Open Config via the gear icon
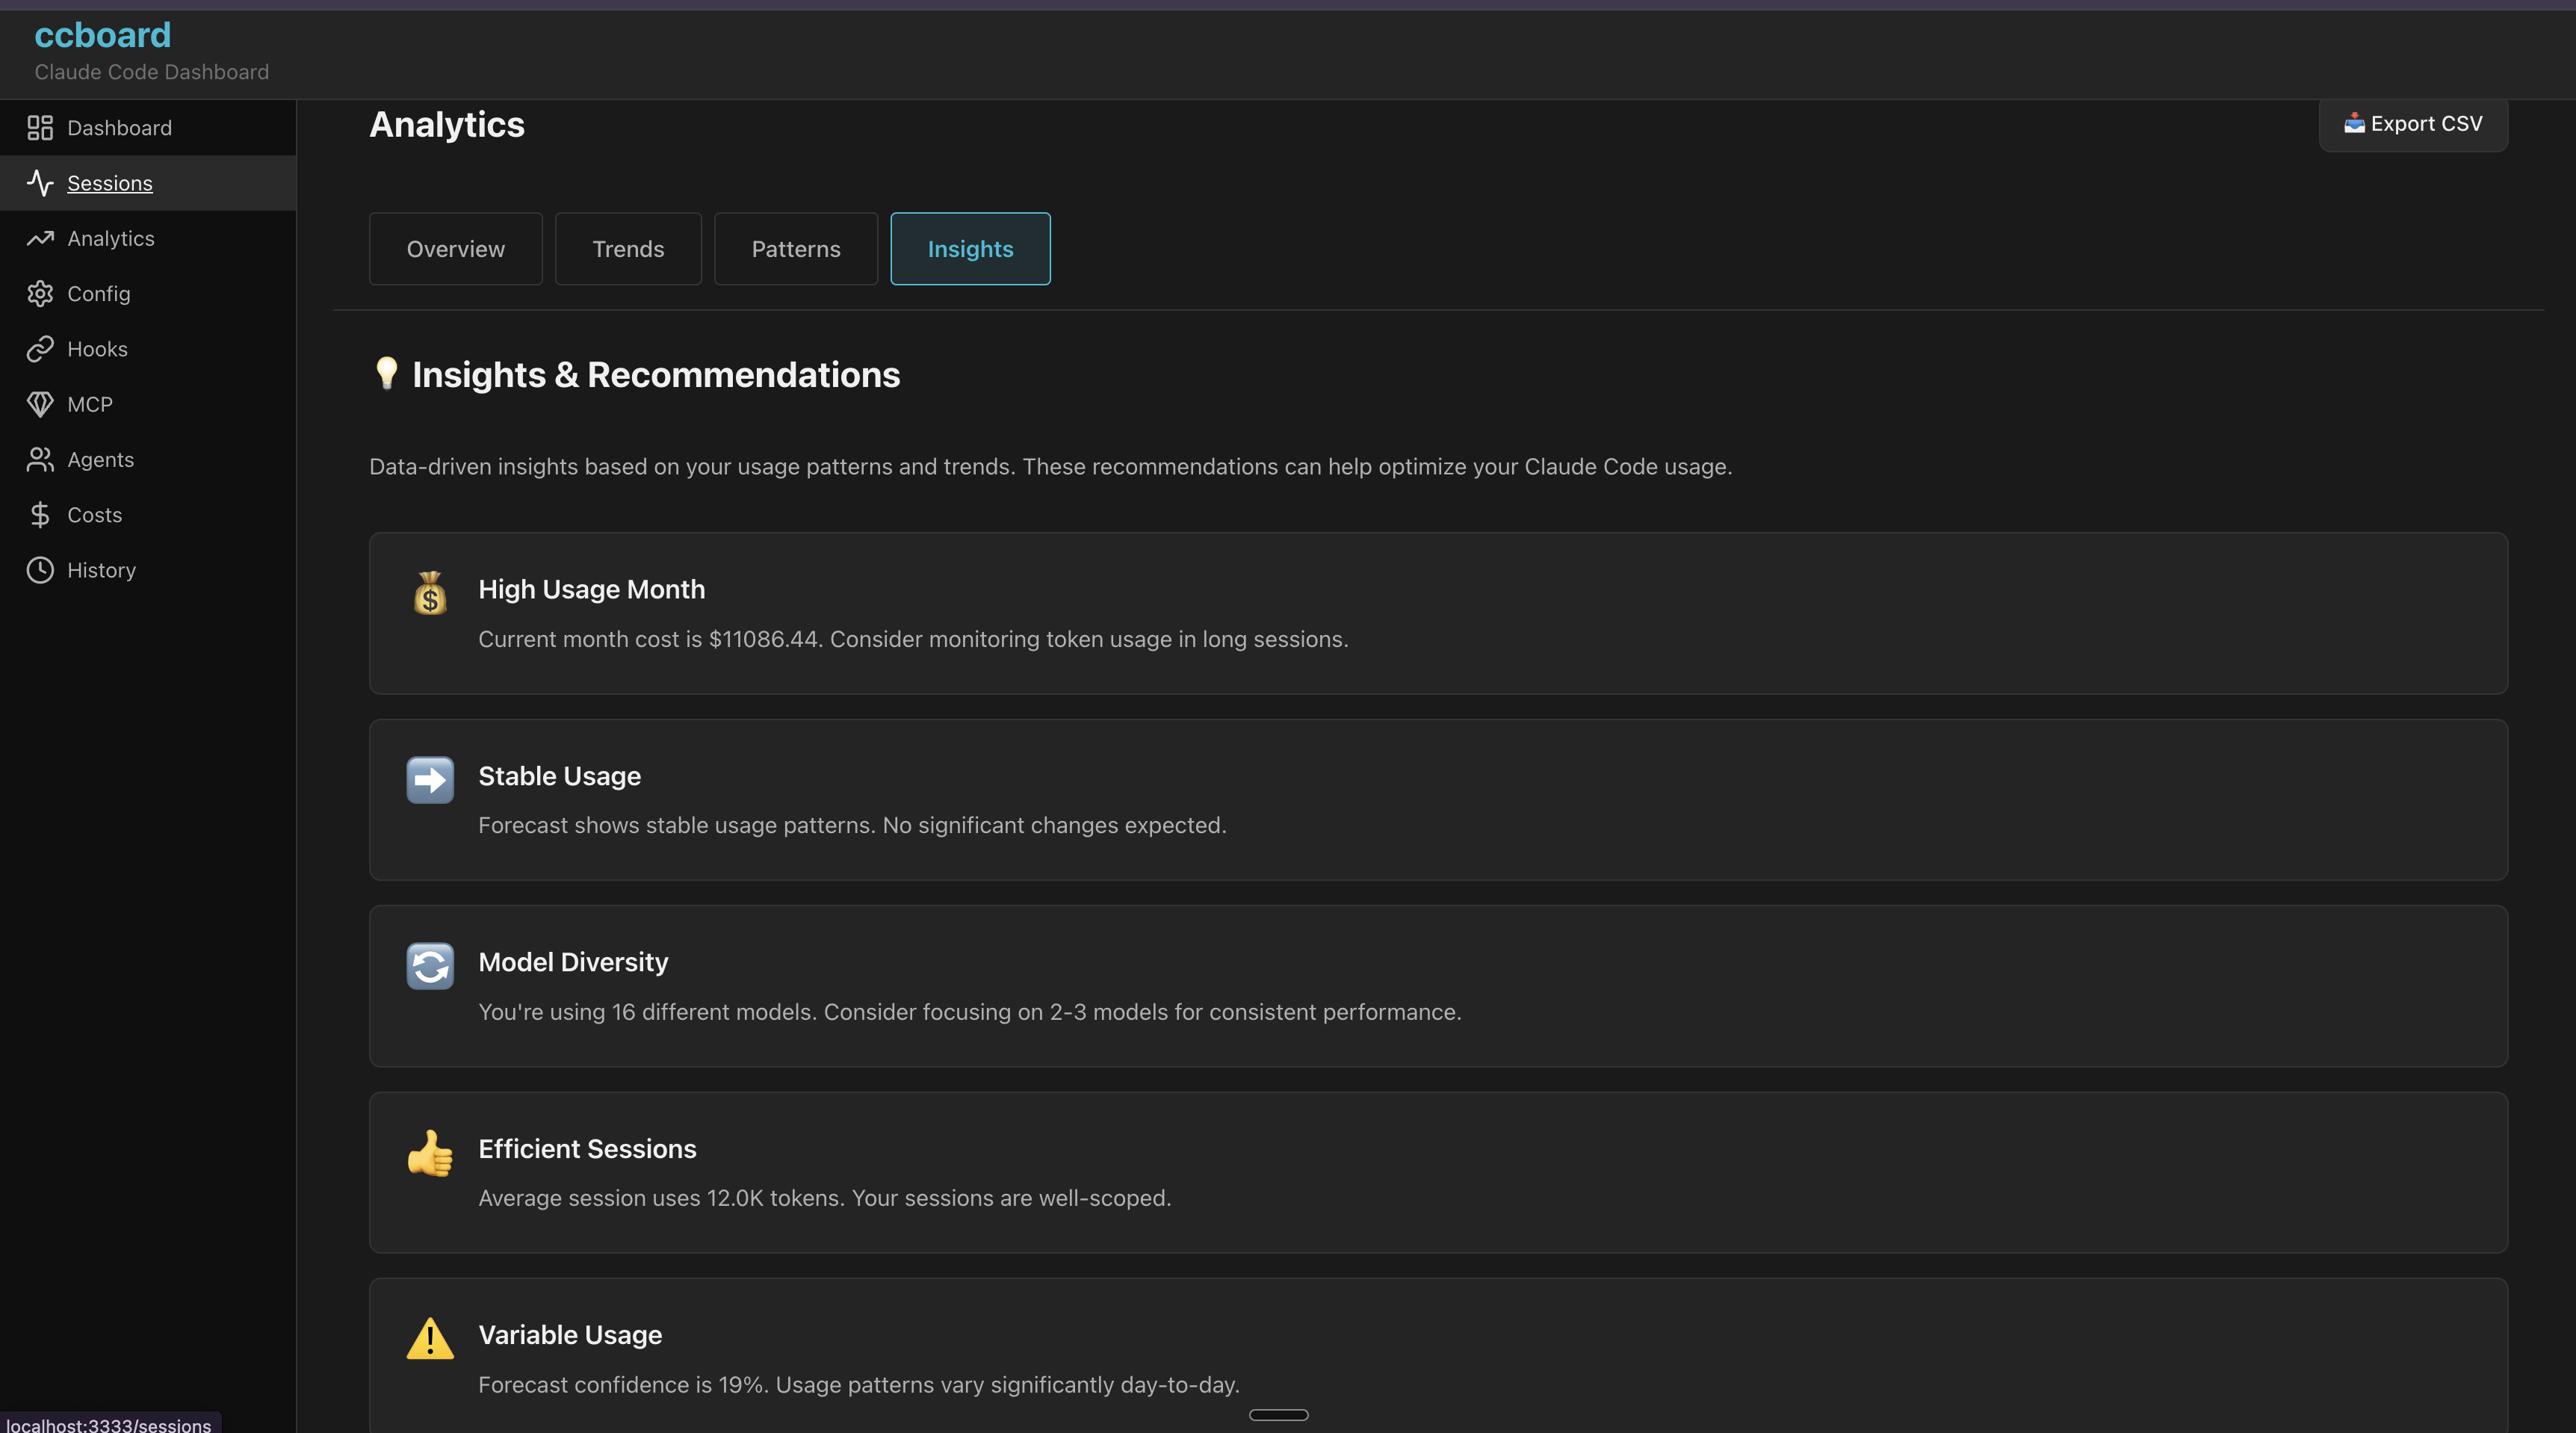2576x1433 pixels. tap(40, 293)
